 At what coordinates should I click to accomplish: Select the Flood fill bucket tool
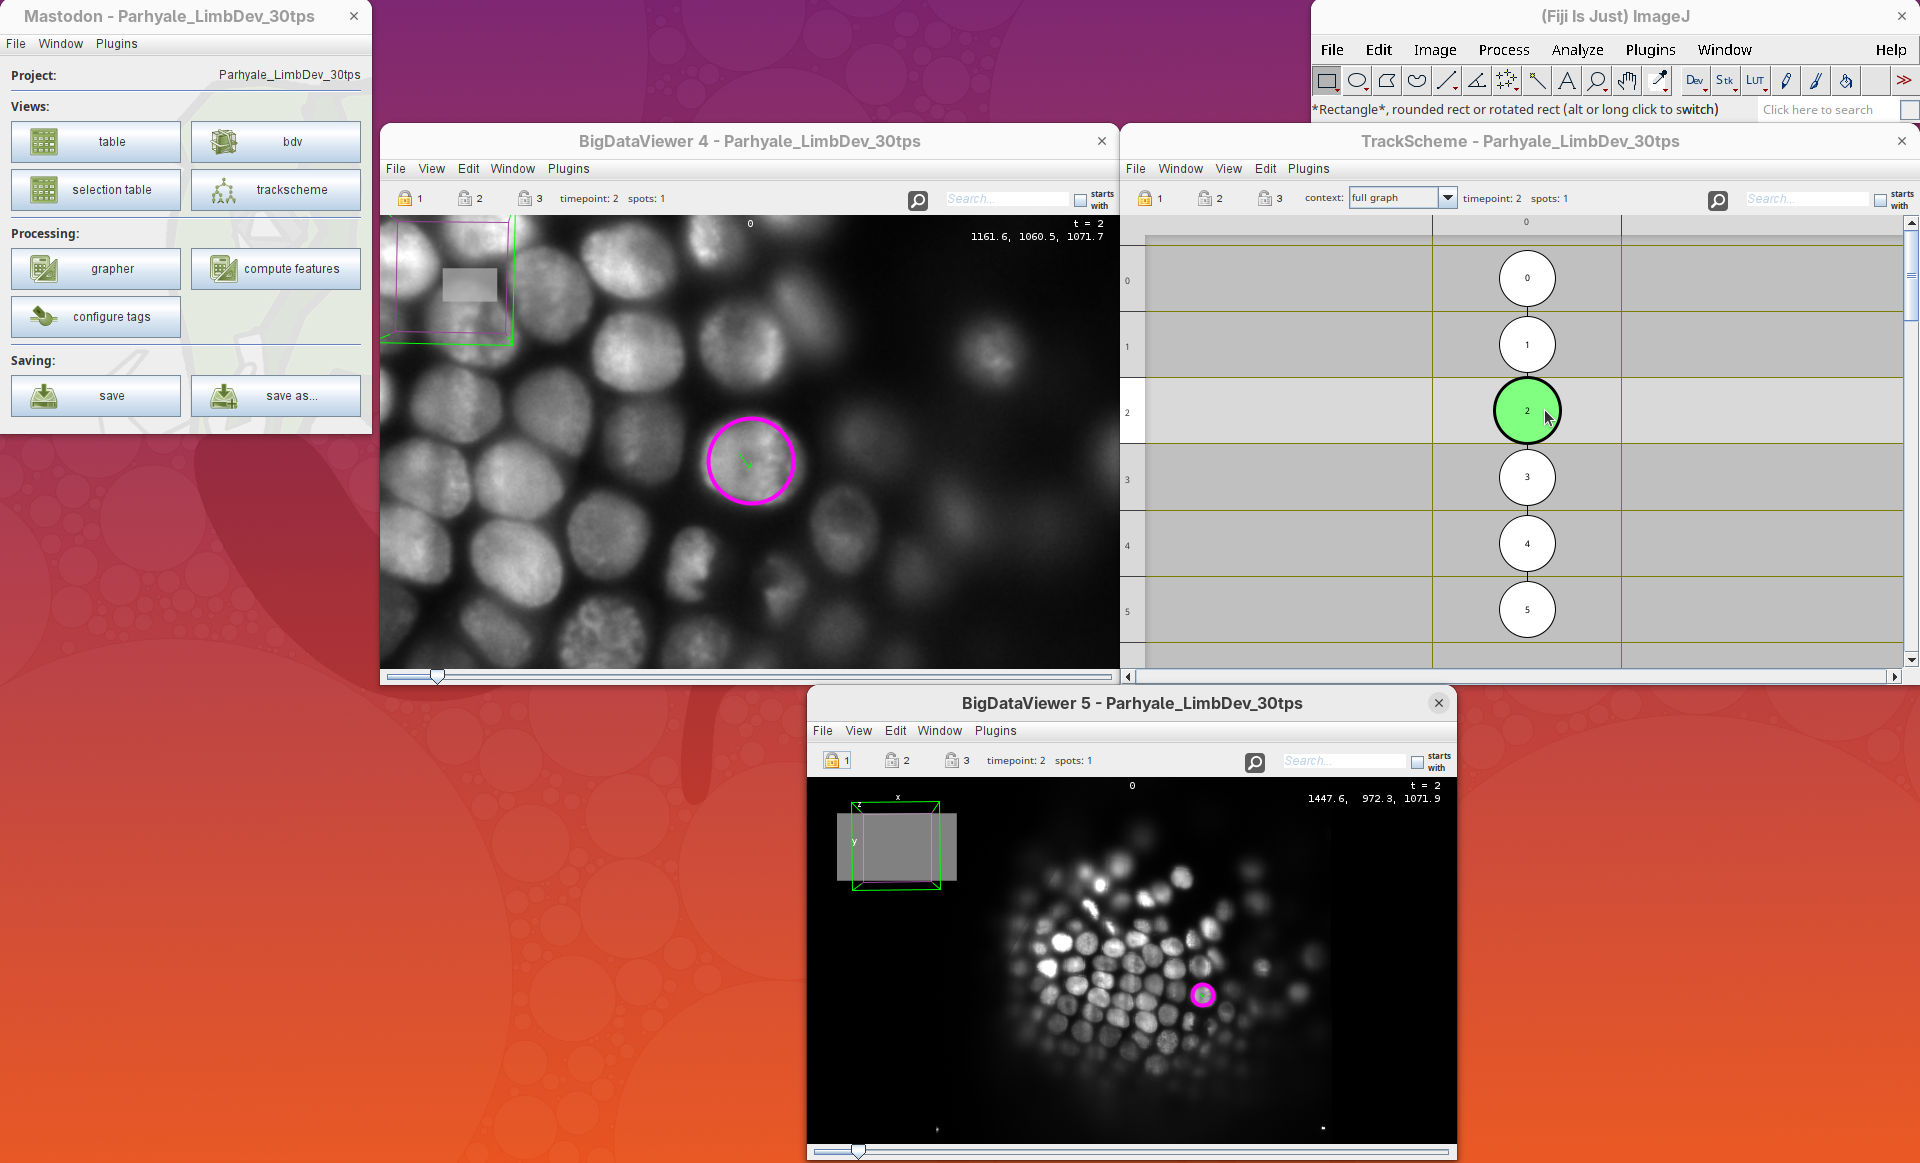tap(1846, 81)
